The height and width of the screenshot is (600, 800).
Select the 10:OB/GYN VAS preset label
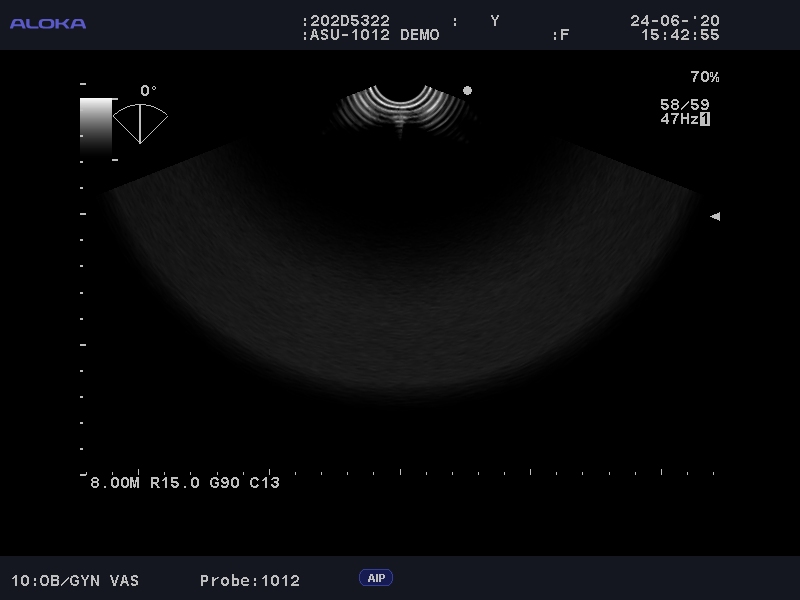pos(75,580)
